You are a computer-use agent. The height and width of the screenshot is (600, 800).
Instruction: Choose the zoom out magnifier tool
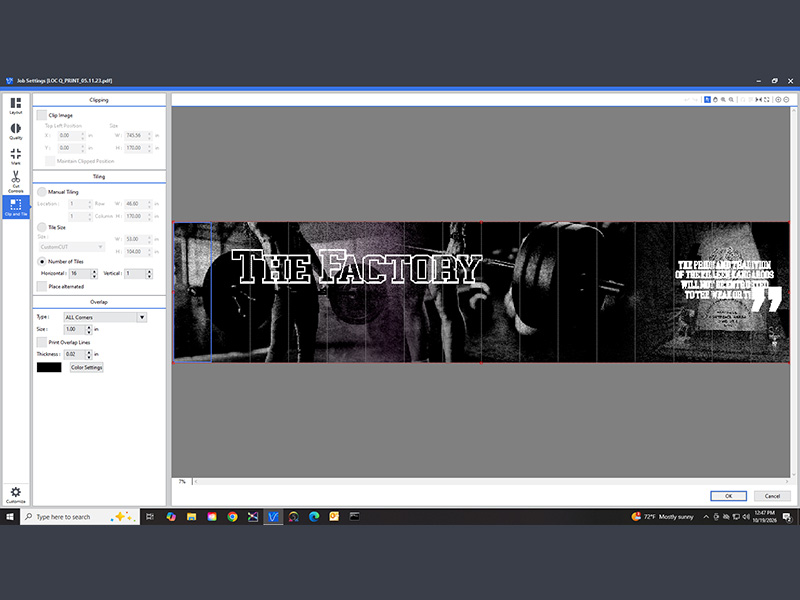(732, 99)
